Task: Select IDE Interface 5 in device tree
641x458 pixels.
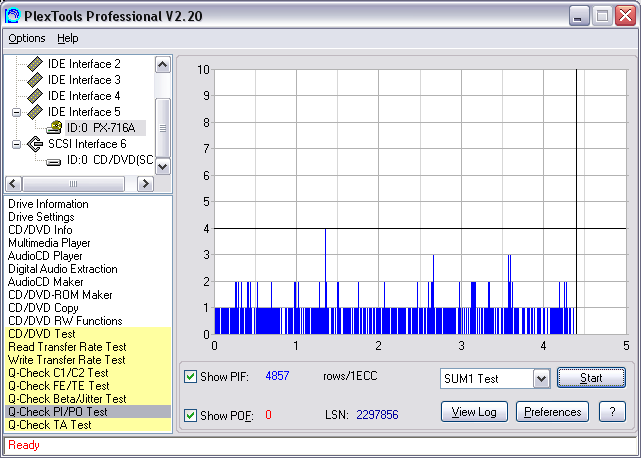Action: click(x=84, y=112)
